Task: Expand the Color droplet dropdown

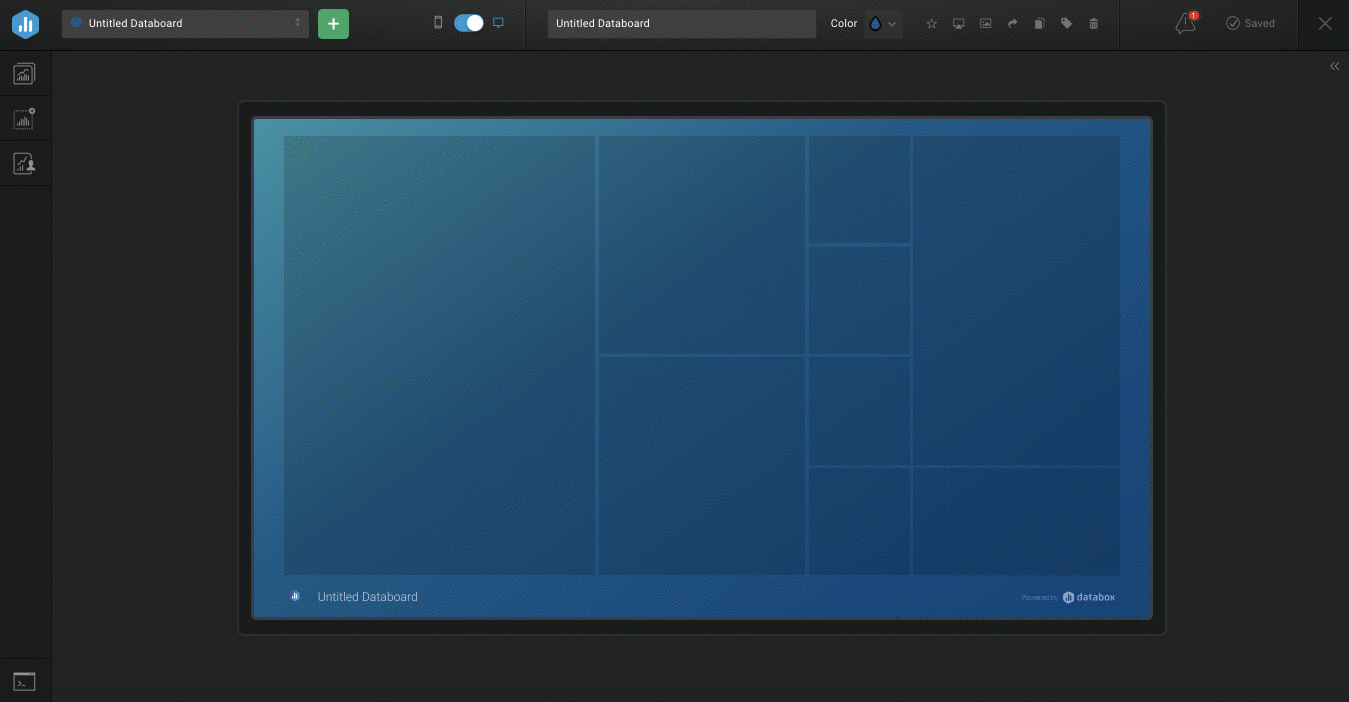Action: pos(882,24)
